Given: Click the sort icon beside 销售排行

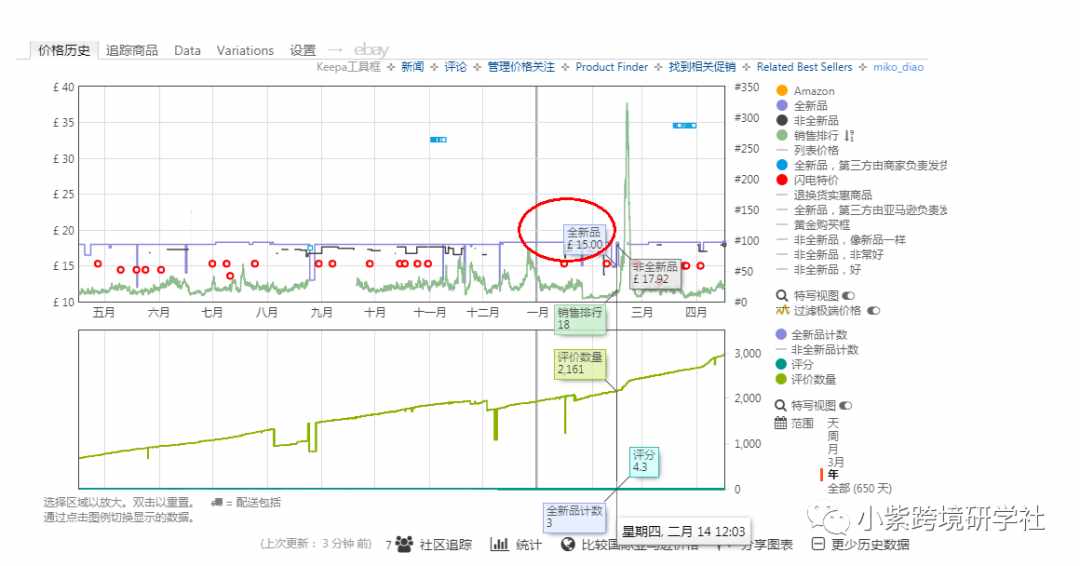Looking at the screenshot, I should point(849,136).
